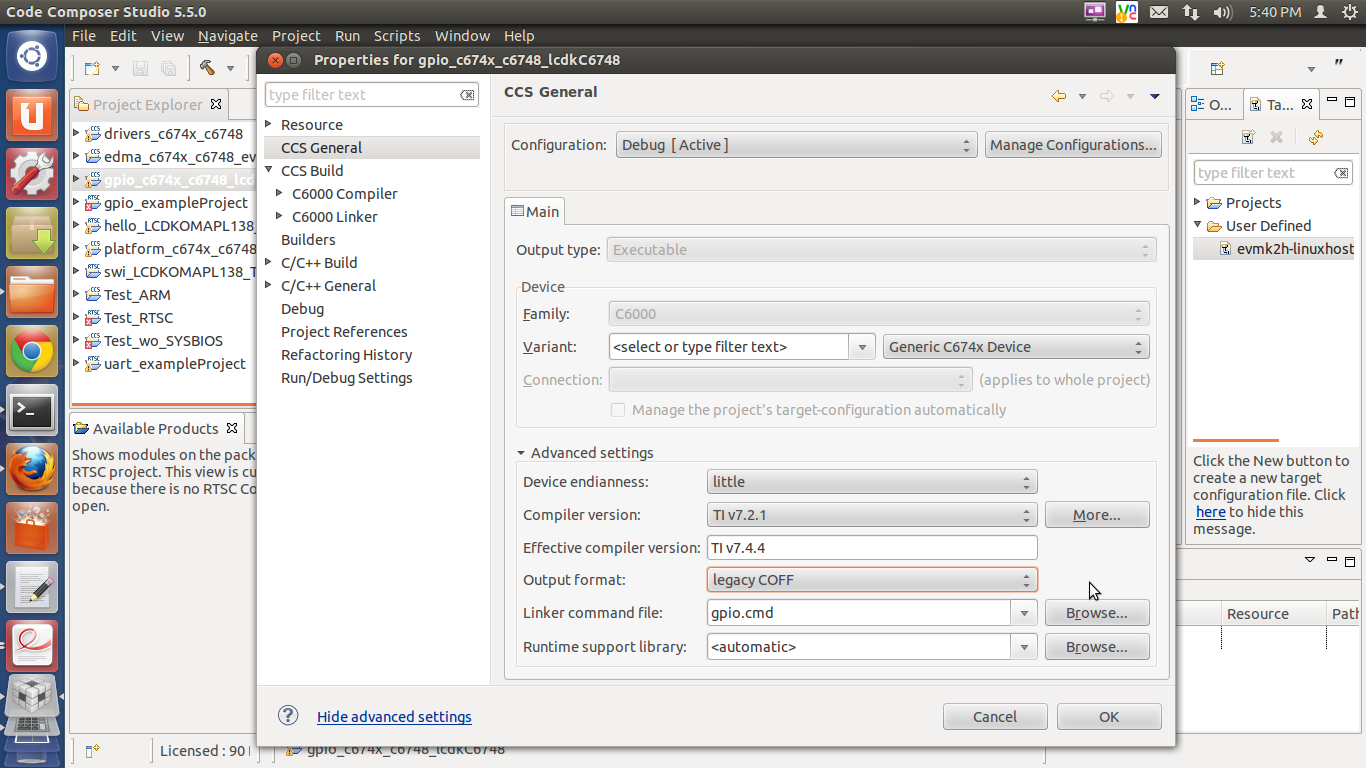Click the OK button

tap(1109, 717)
